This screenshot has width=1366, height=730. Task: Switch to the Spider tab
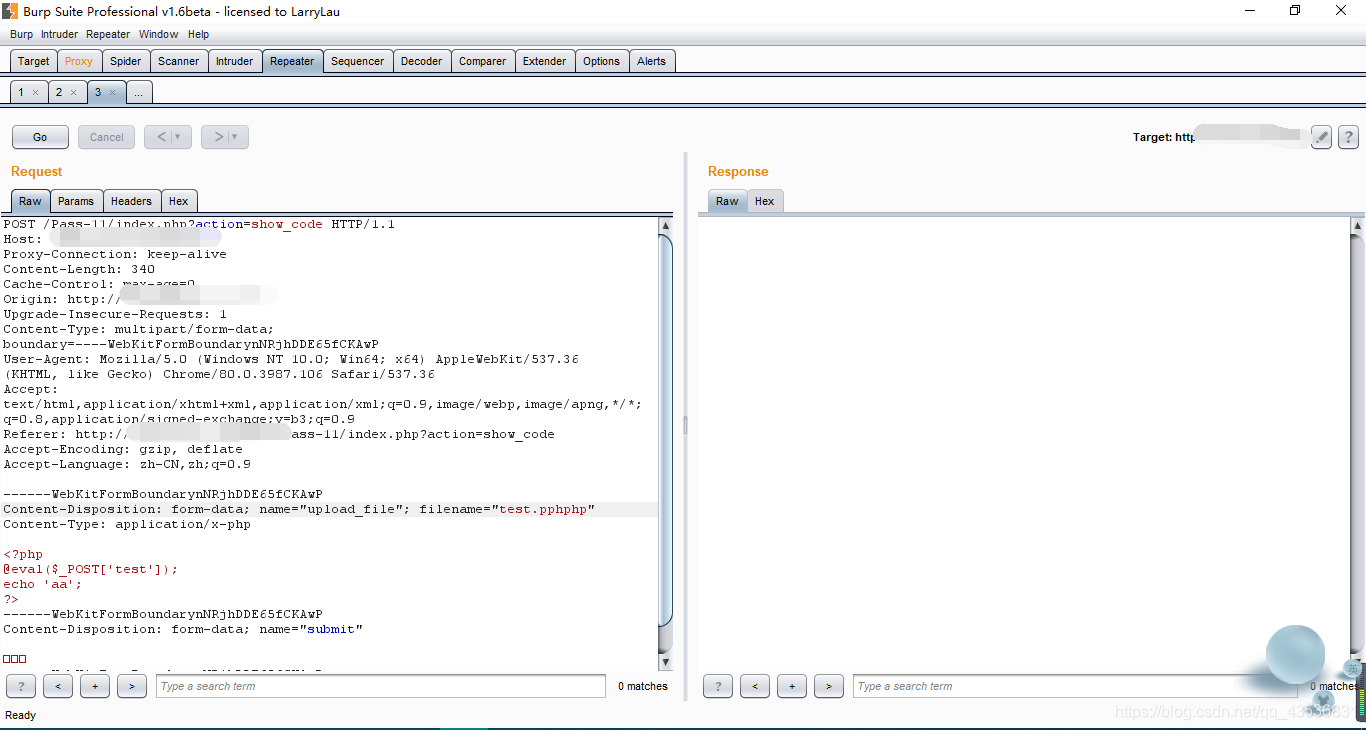(125, 61)
